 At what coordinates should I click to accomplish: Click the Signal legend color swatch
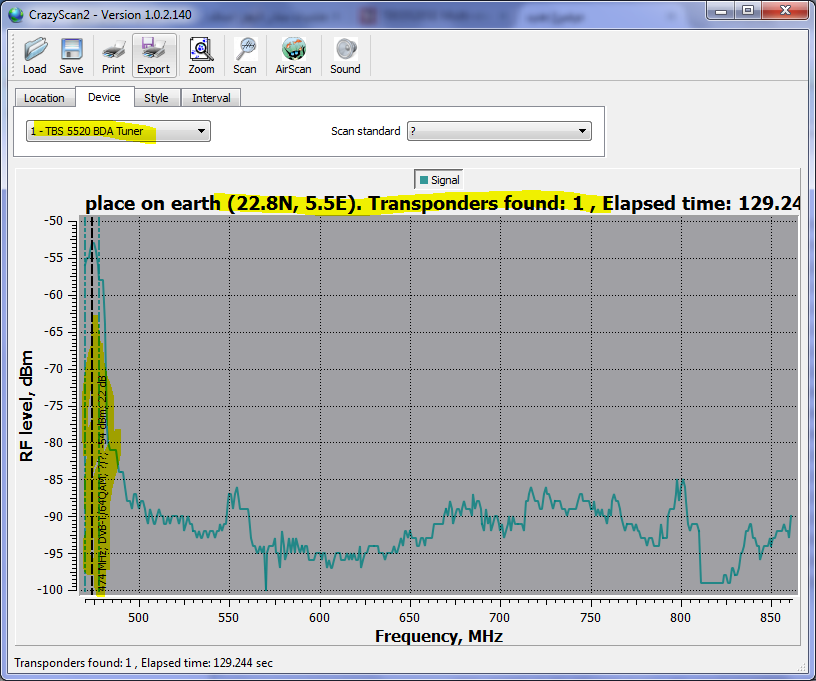(x=424, y=180)
